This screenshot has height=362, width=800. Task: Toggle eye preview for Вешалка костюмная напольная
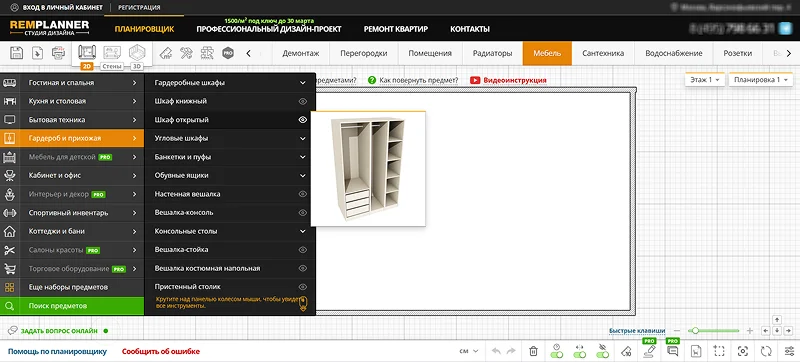click(x=303, y=268)
